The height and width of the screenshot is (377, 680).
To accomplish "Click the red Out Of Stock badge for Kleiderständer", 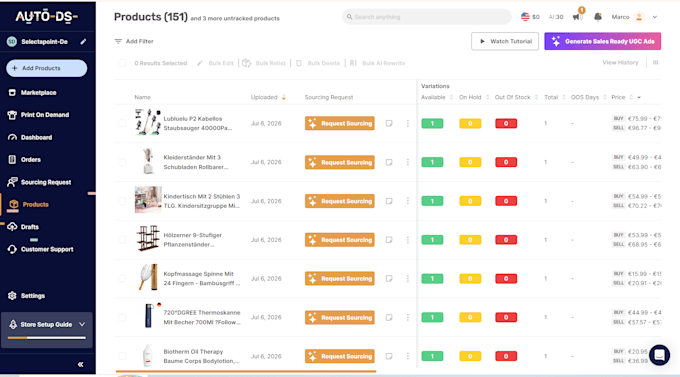I will (x=506, y=162).
